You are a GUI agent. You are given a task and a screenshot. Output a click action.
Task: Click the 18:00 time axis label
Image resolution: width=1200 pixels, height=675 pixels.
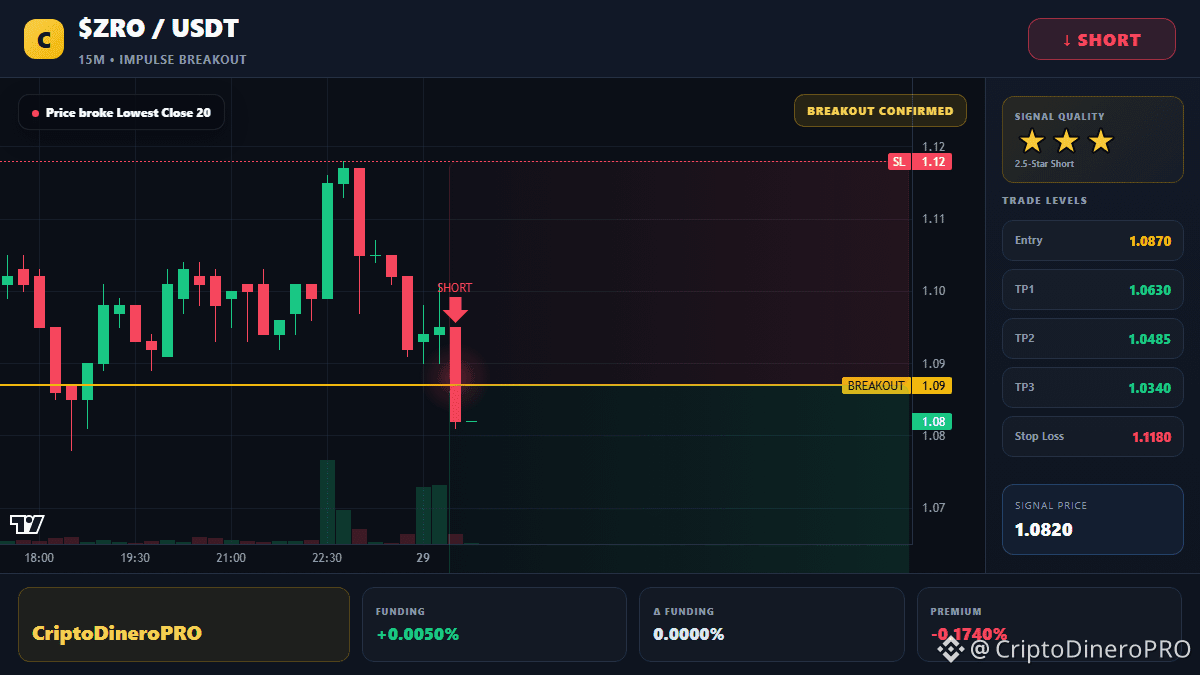pos(39,558)
